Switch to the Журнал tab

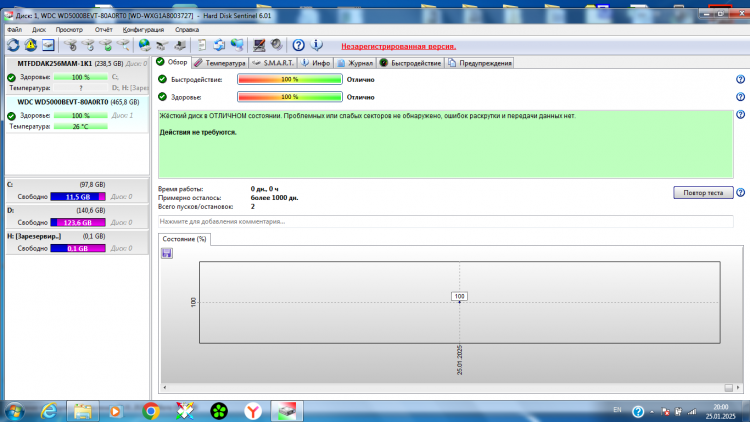[x=355, y=63]
